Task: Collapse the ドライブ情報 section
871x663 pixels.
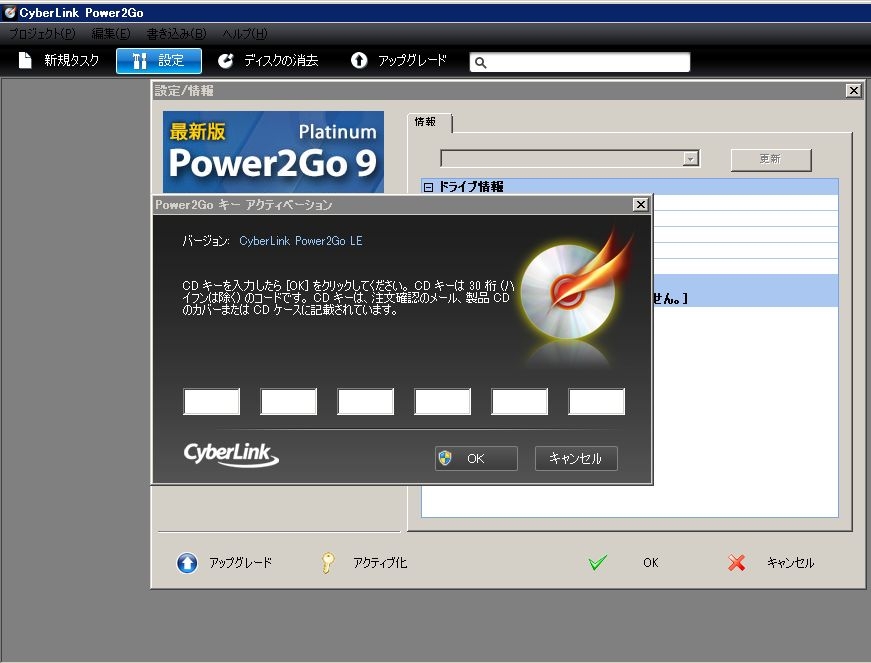Action: coord(428,187)
